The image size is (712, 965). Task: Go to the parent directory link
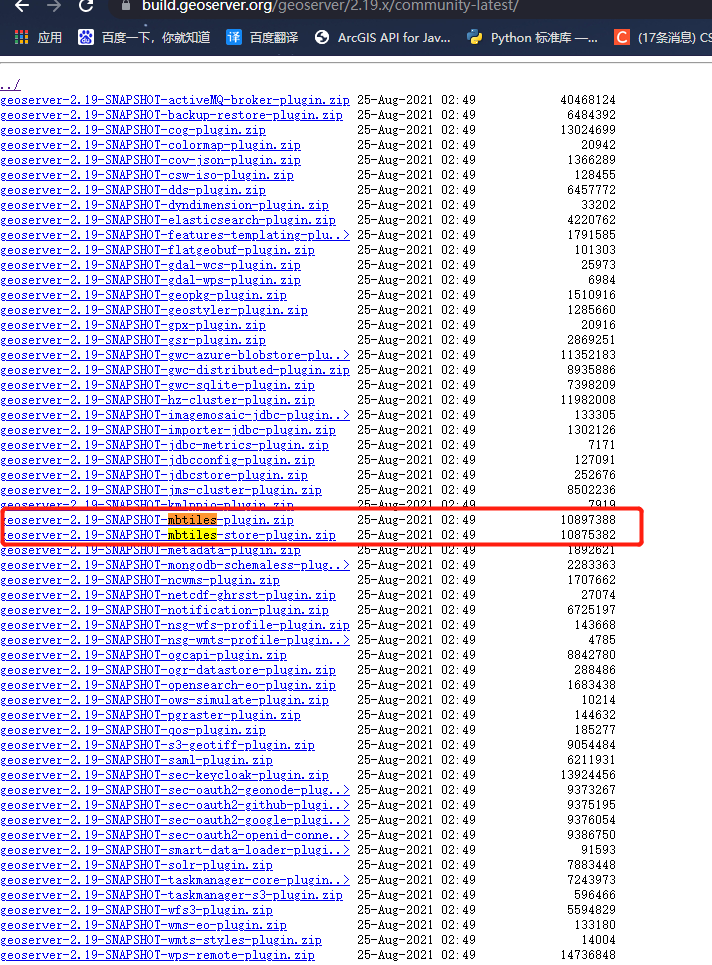10,85
